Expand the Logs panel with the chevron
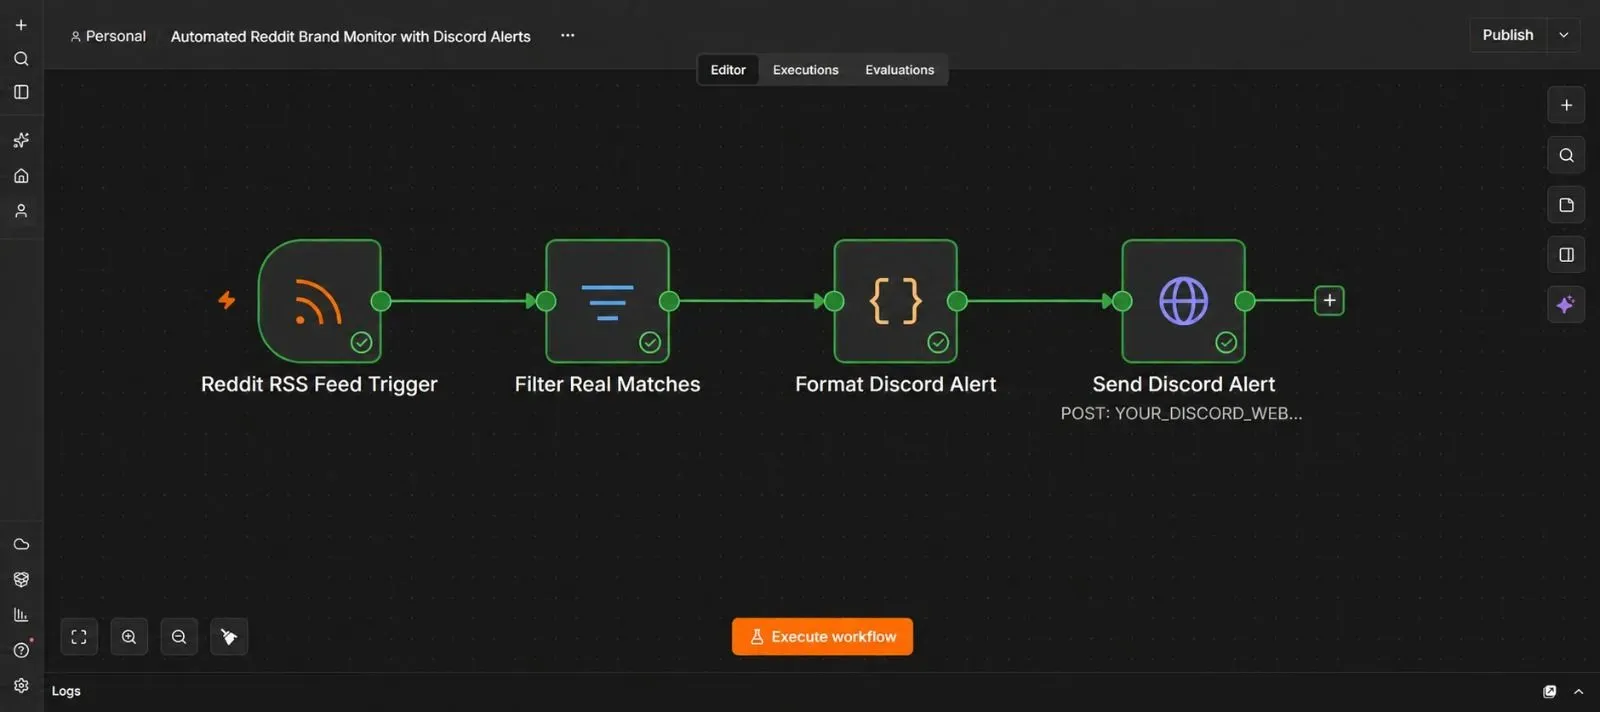The width and height of the screenshot is (1600, 712). [x=1578, y=691]
